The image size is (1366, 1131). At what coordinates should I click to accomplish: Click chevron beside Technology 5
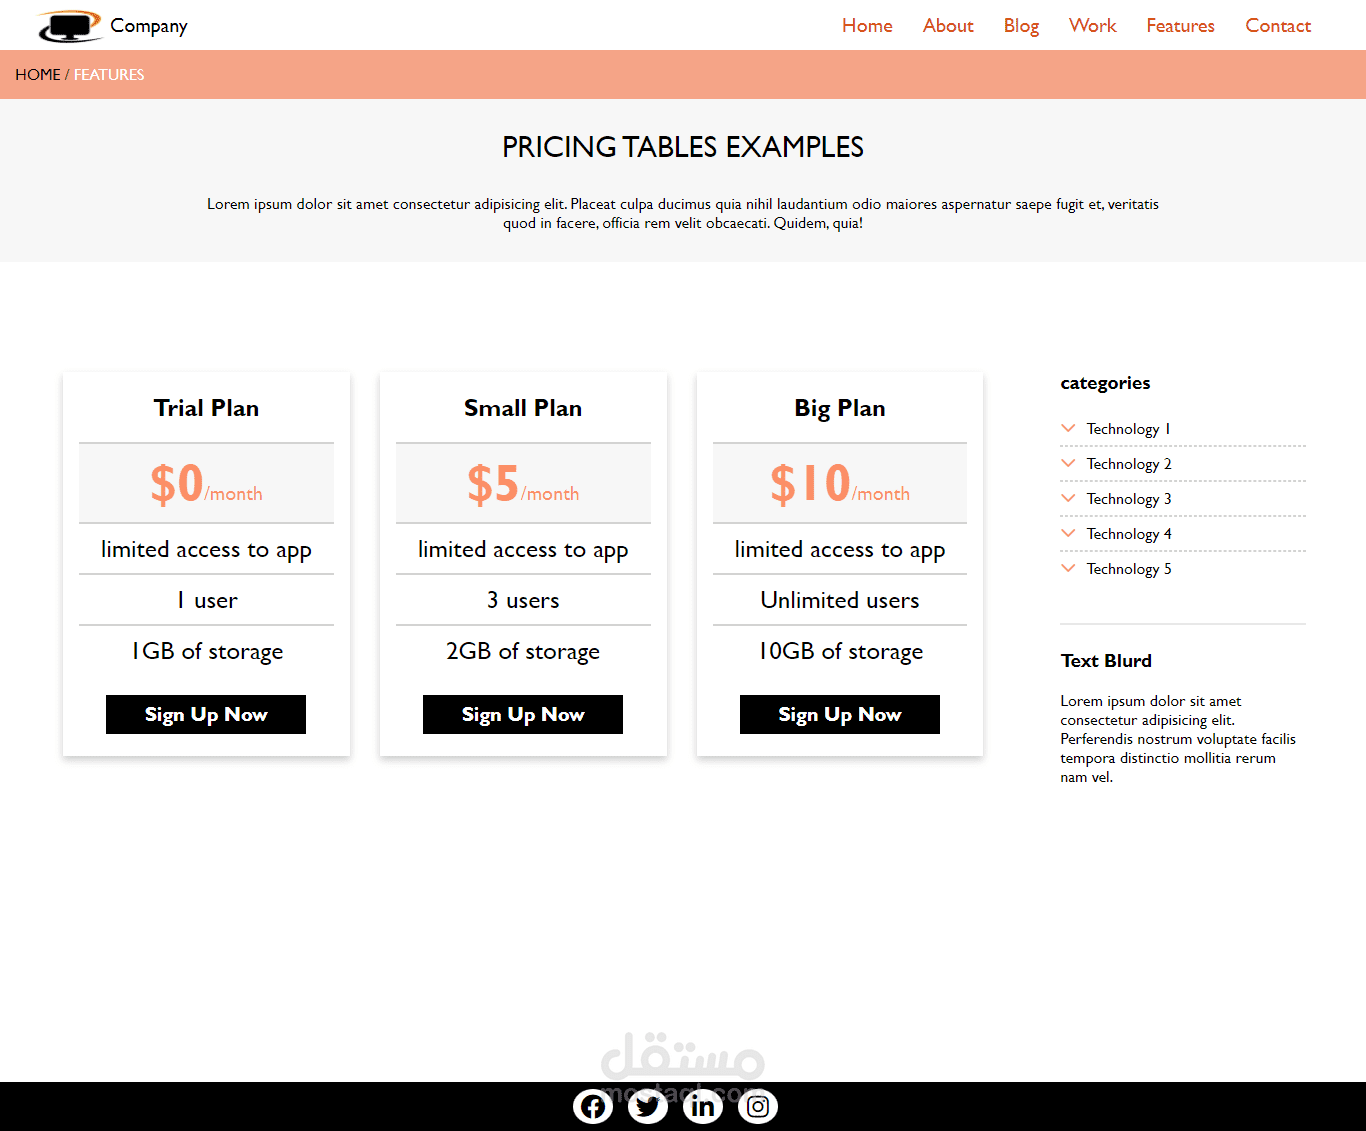[1068, 568]
